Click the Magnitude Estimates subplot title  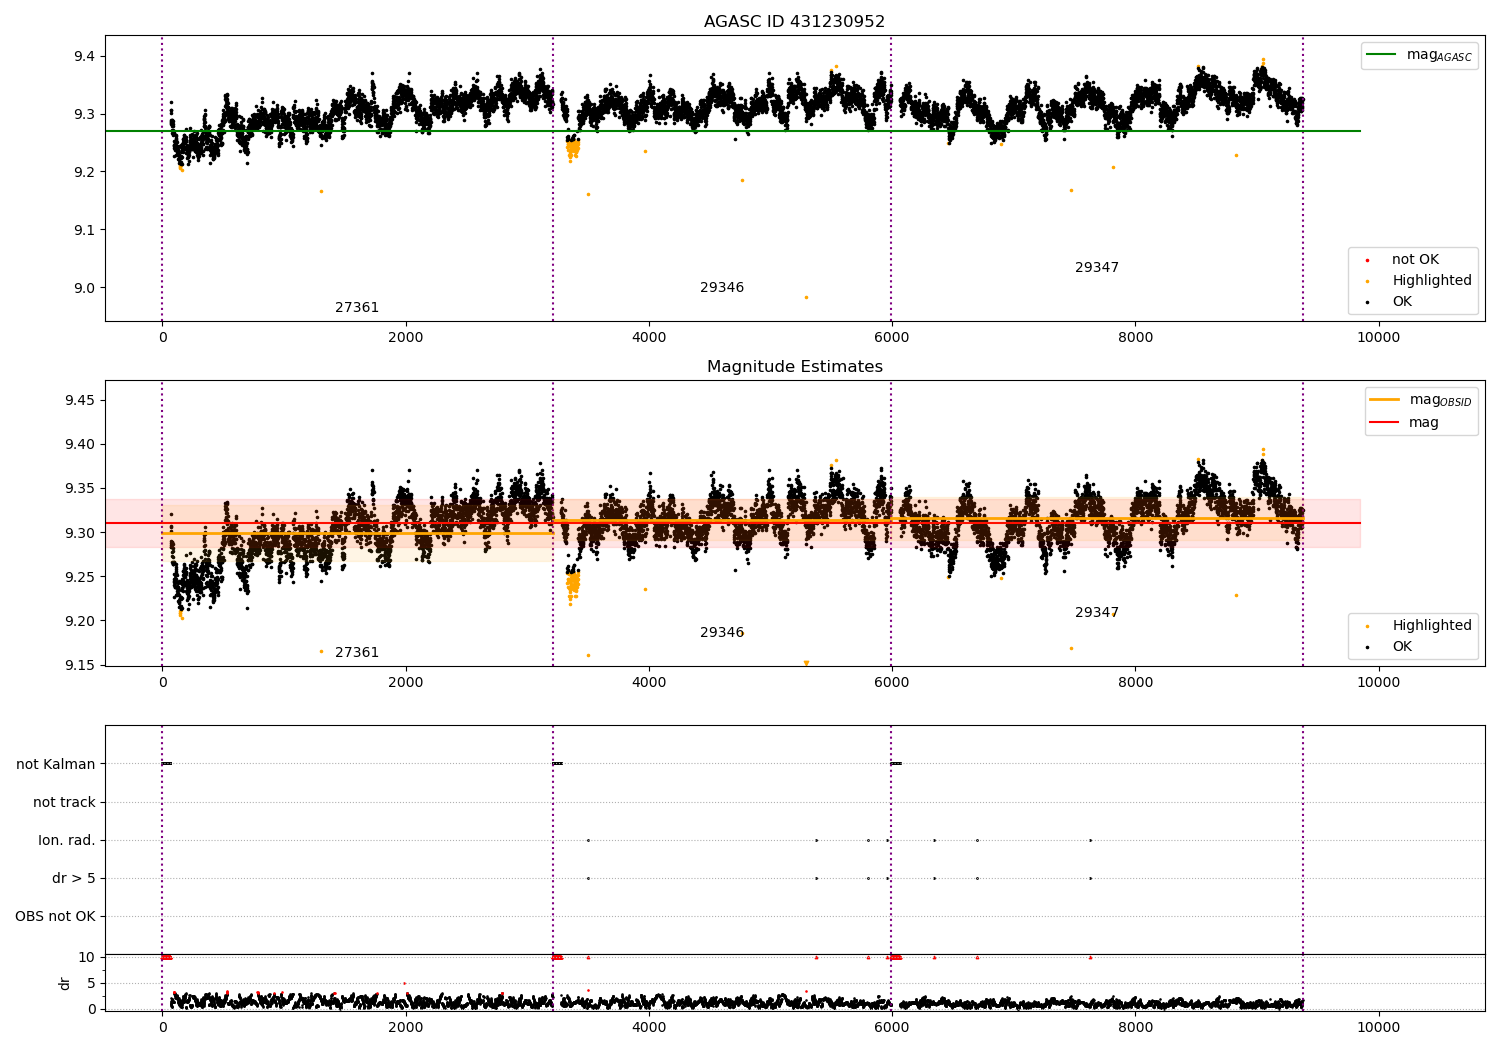coord(794,367)
